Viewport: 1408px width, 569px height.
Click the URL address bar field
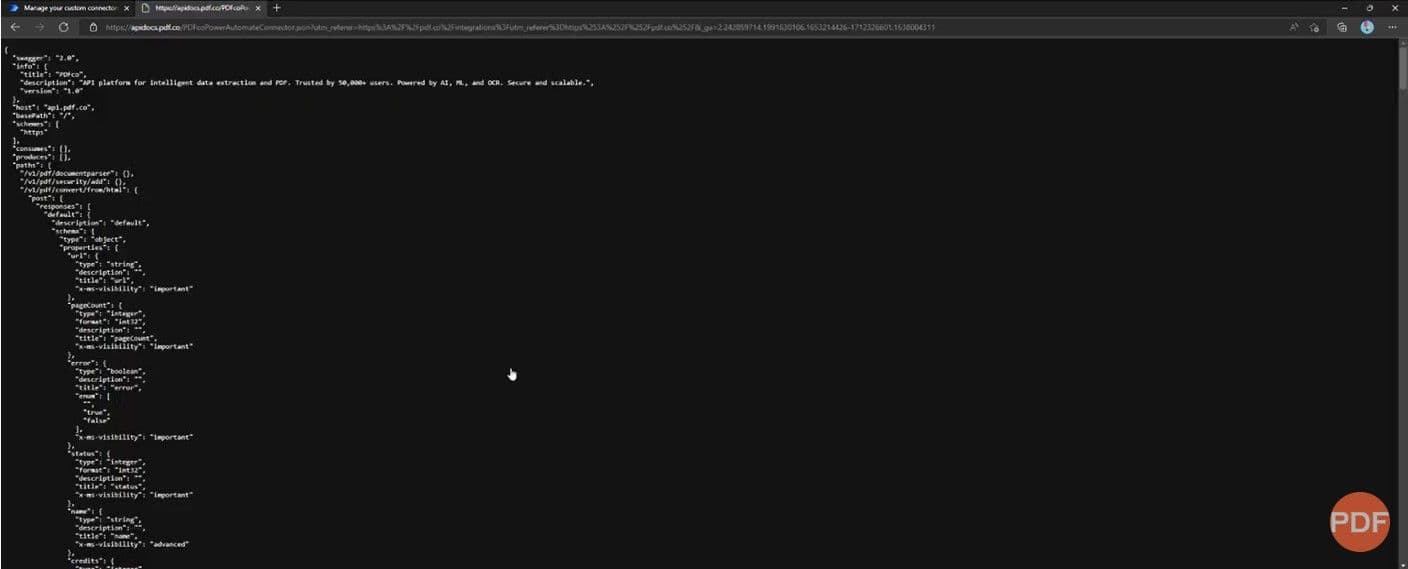[600, 27]
